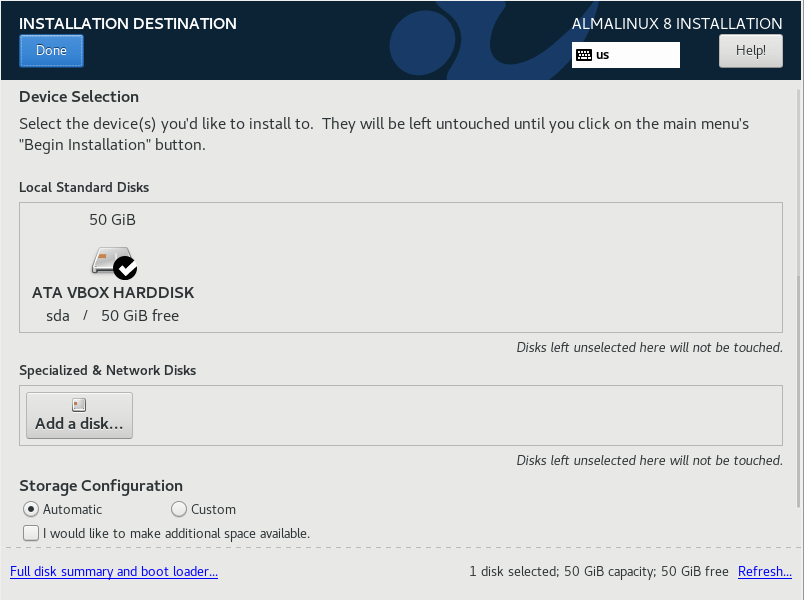Image resolution: width=804 pixels, height=600 pixels.
Task: Open Full disk summary and boot loader link
Action: click(114, 571)
